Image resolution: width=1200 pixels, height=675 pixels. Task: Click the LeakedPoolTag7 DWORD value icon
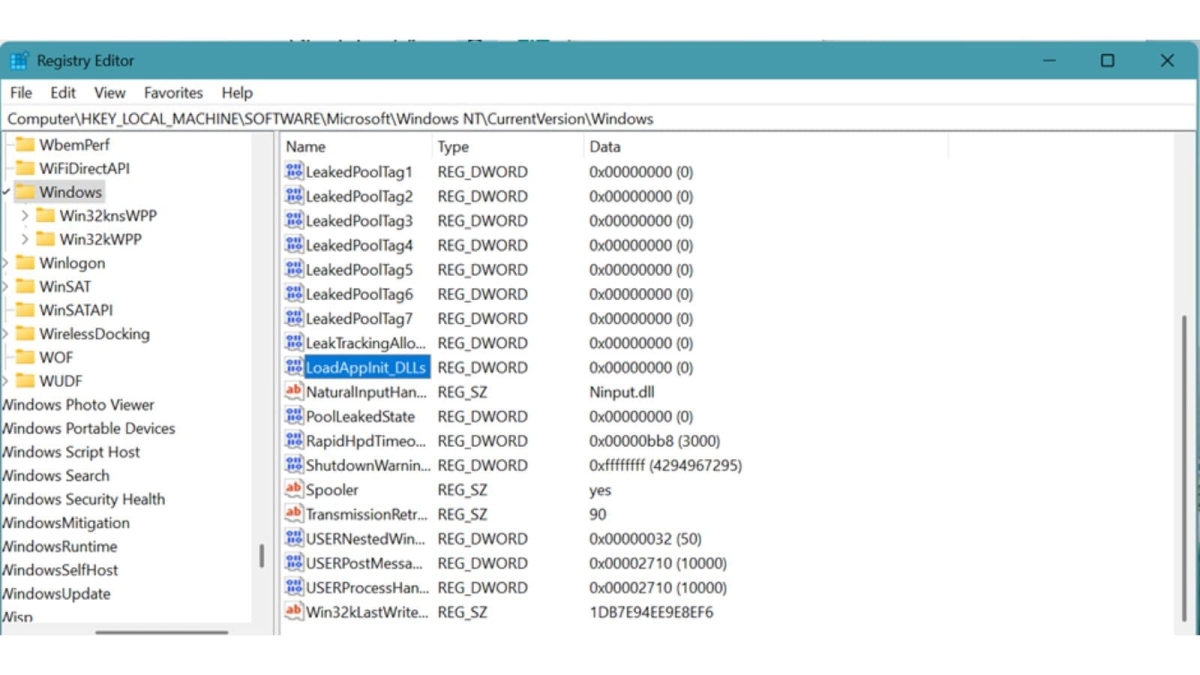294,319
